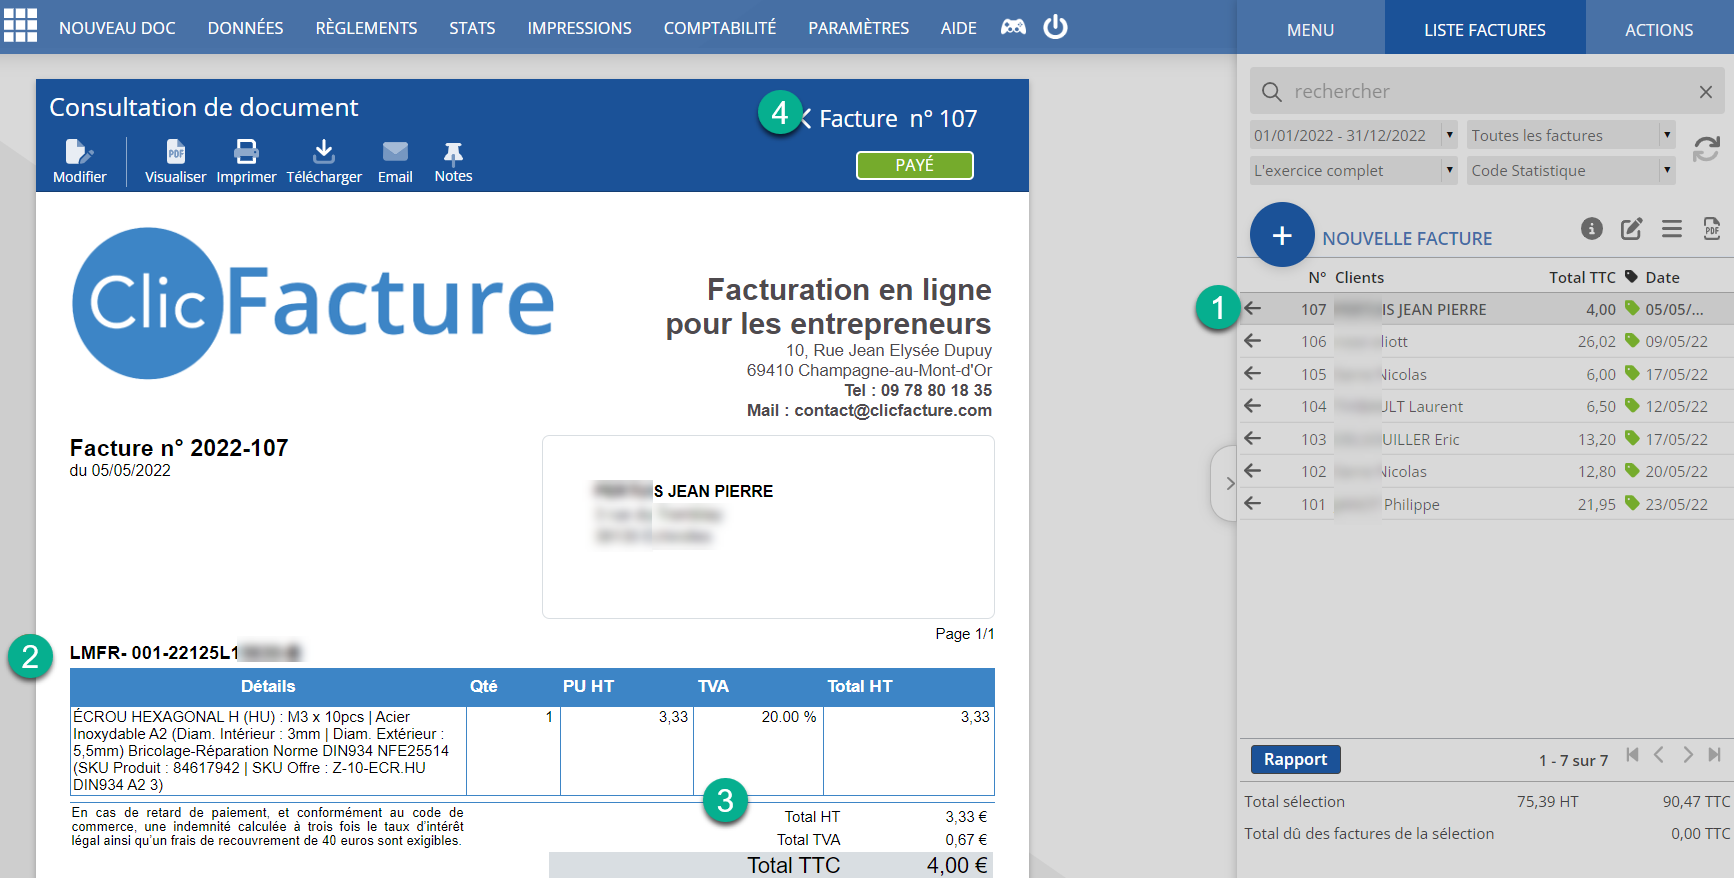Click the PDF export icon in list toolbar
1734x878 pixels.
tap(1712, 228)
